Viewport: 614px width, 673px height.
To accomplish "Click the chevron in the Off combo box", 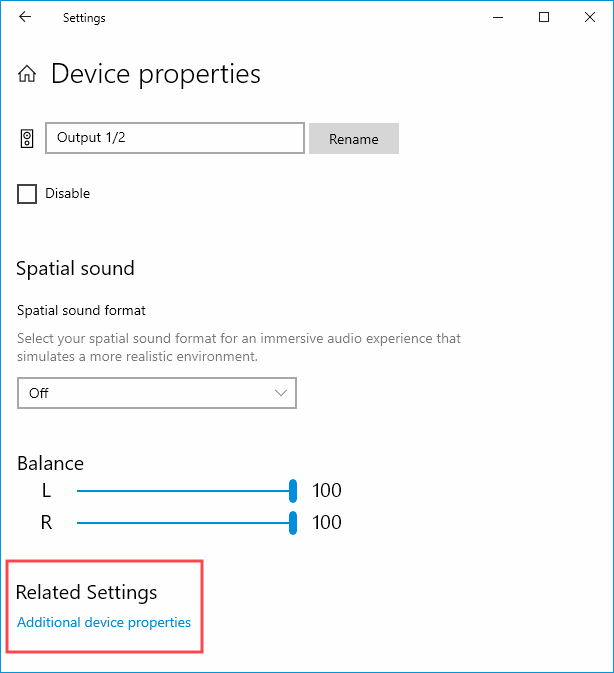I will (281, 393).
